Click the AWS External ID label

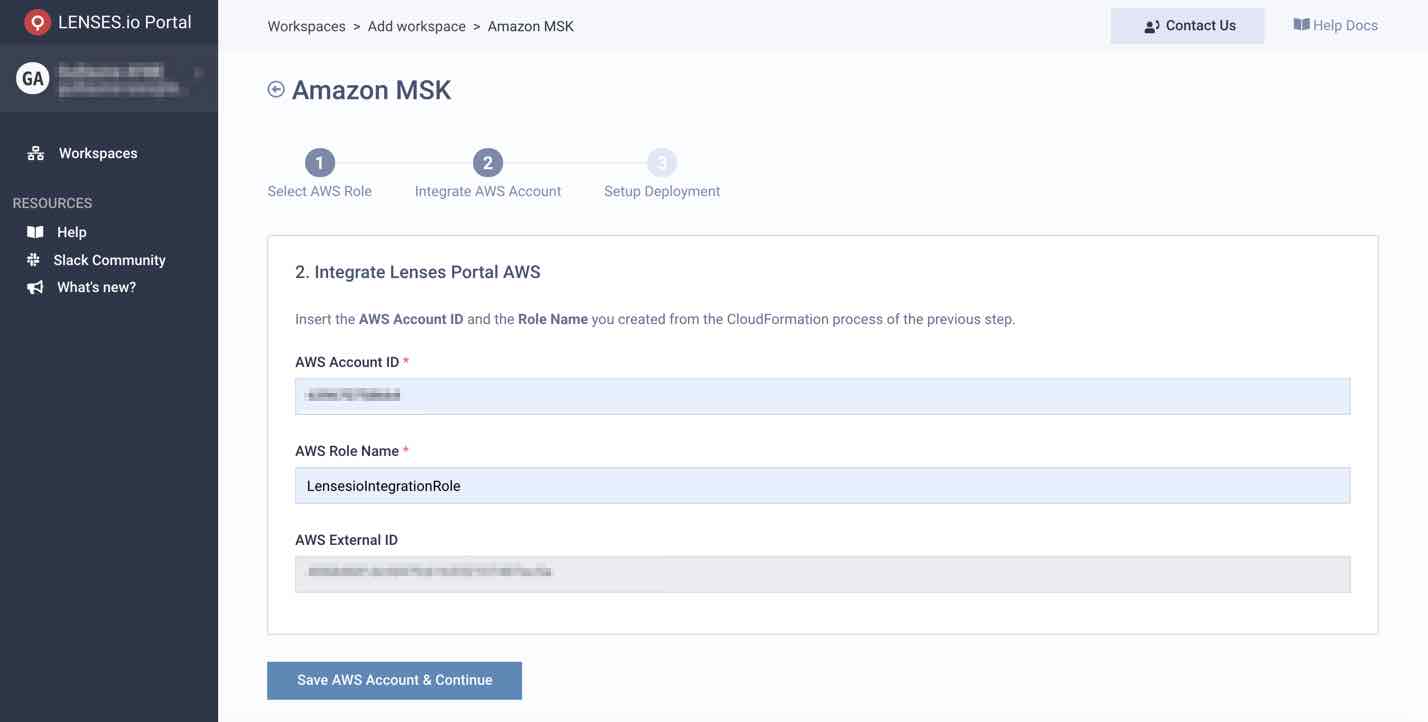[346, 540]
